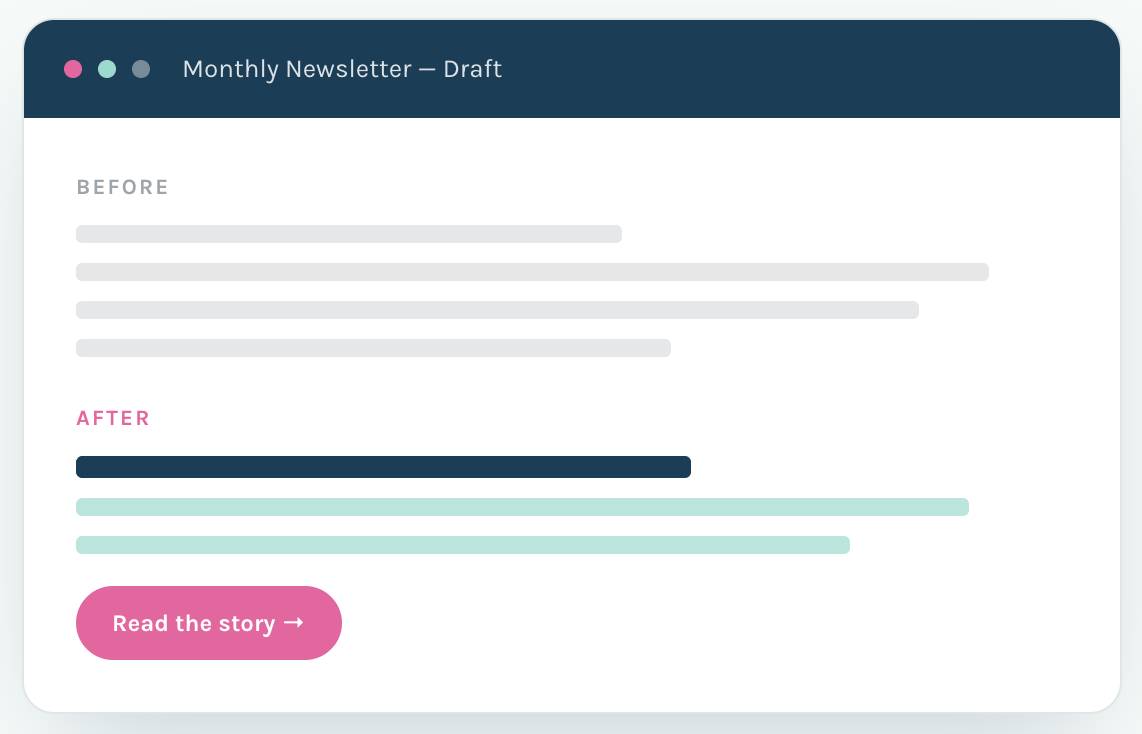Image resolution: width=1142 pixels, height=734 pixels.
Task: Select the Monthly Newsletter — Draft title
Action: click(x=342, y=69)
